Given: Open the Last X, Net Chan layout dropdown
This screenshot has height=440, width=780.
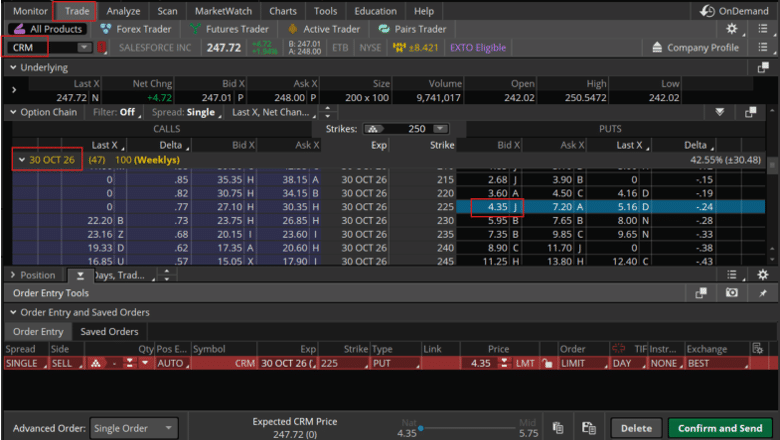Looking at the screenshot, I should pos(274,112).
